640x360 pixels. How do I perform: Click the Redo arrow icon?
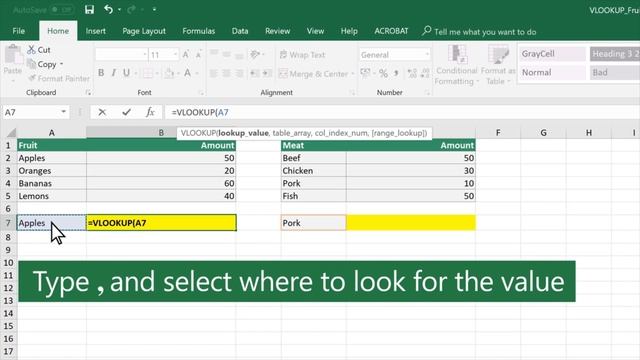tap(131, 9)
